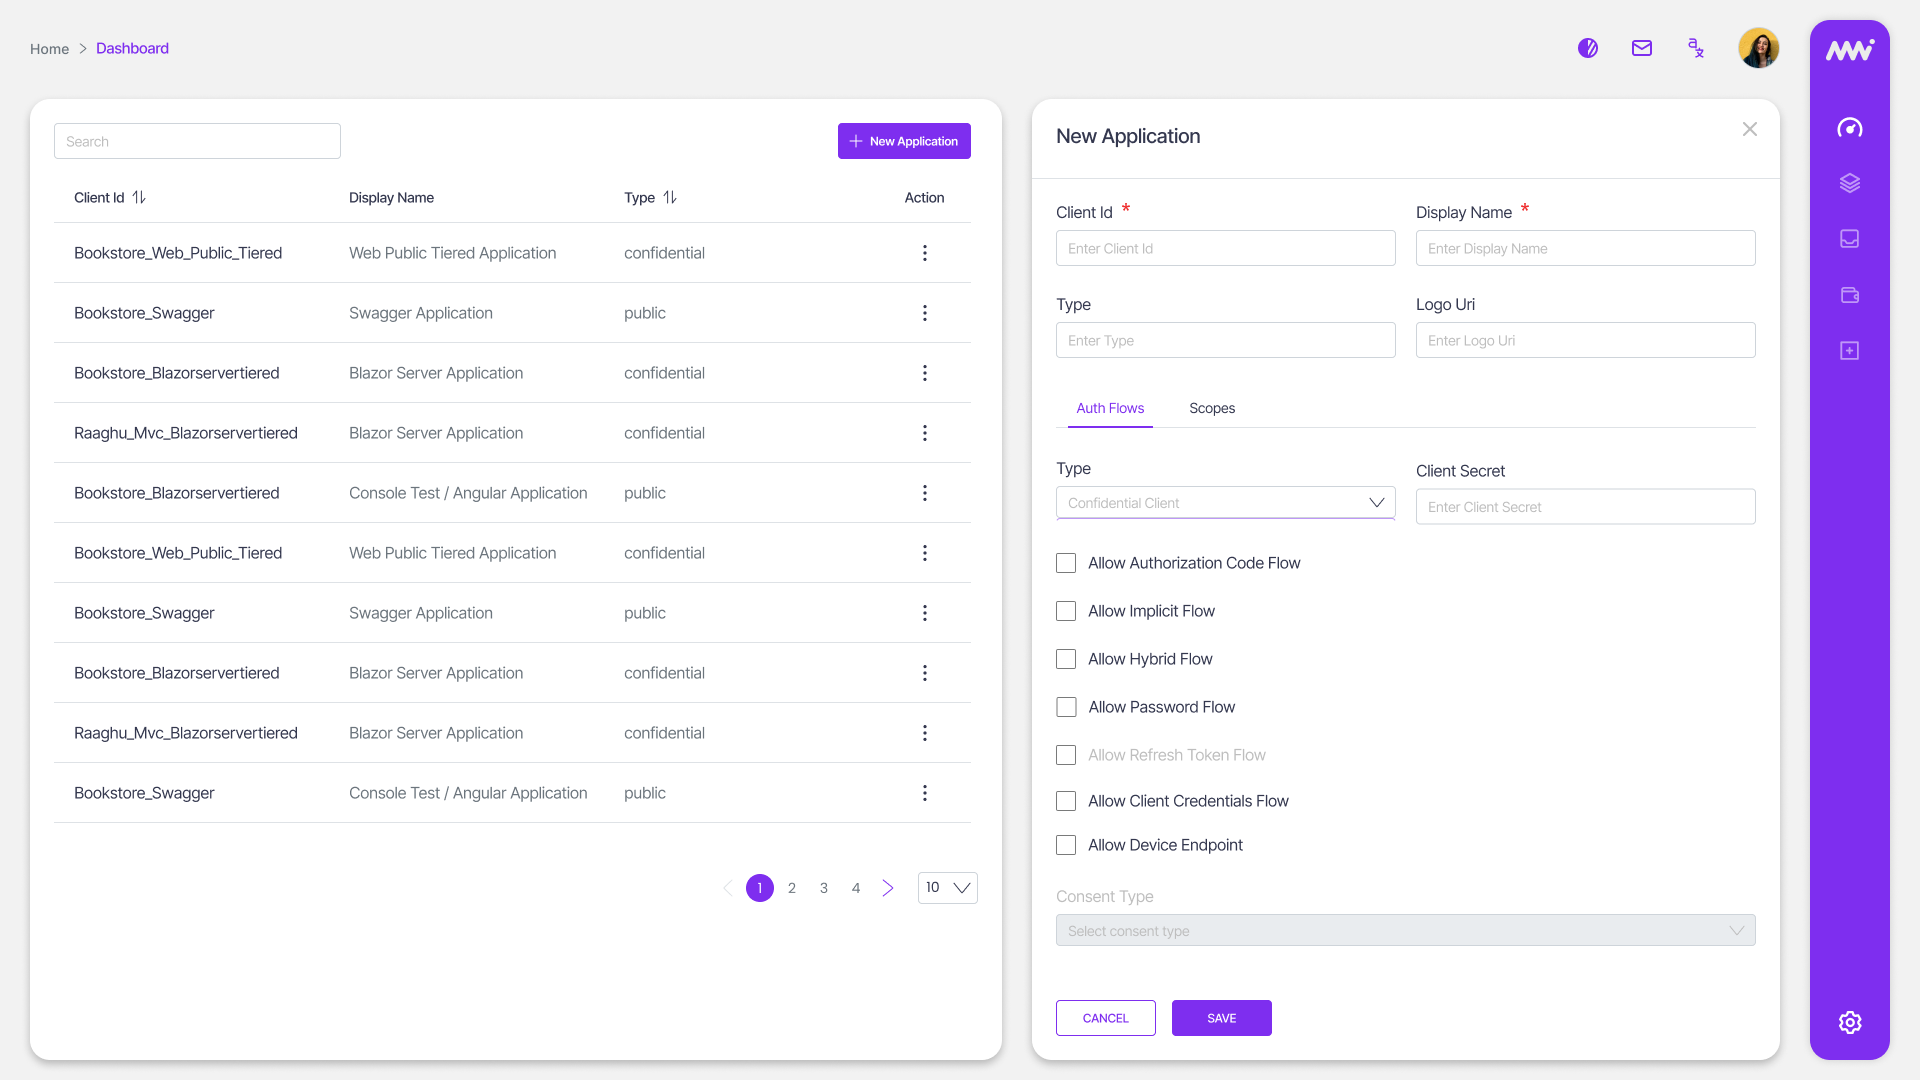Image resolution: width=1920 pixels, height=1080 pixels.
Task: Sort table by Client Id column
Action: tap(139, 198)
